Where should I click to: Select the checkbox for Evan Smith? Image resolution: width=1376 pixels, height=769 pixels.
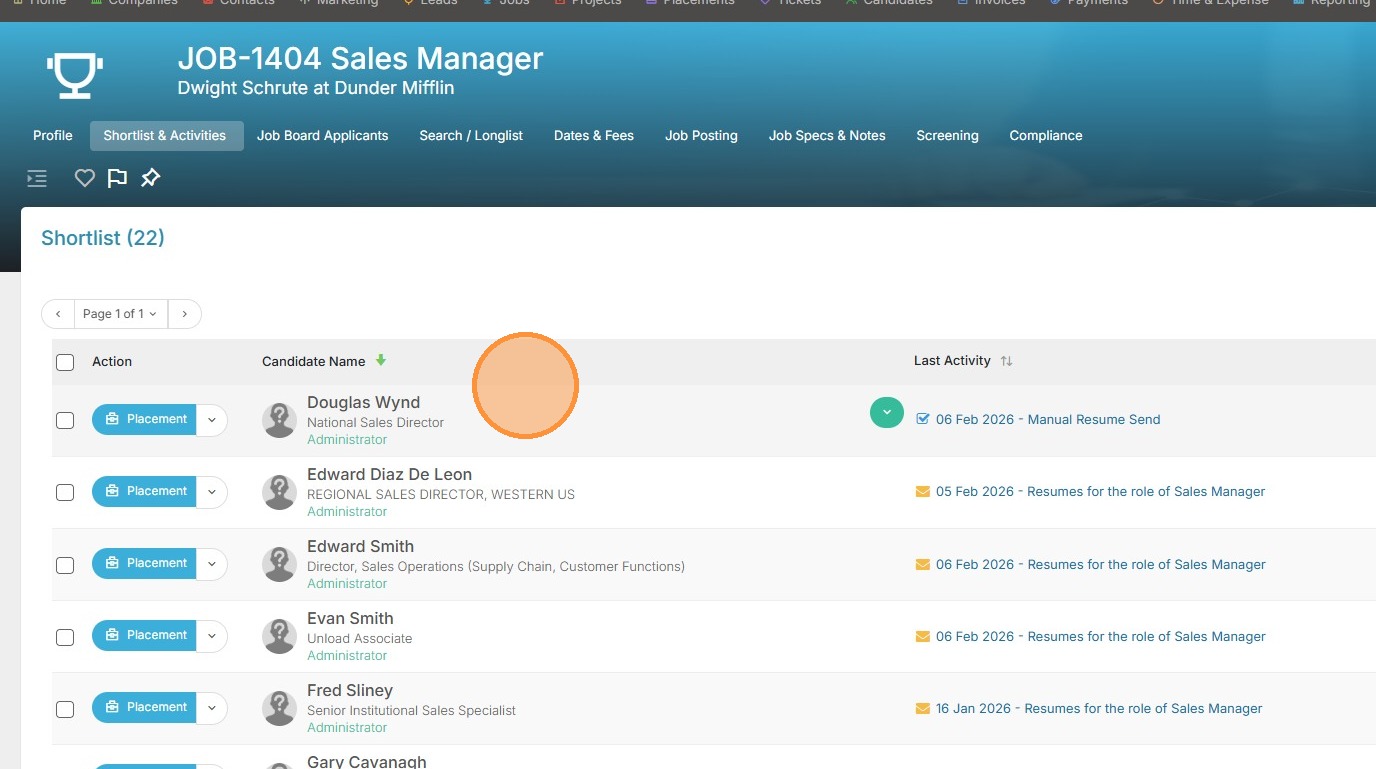point(65,636)
